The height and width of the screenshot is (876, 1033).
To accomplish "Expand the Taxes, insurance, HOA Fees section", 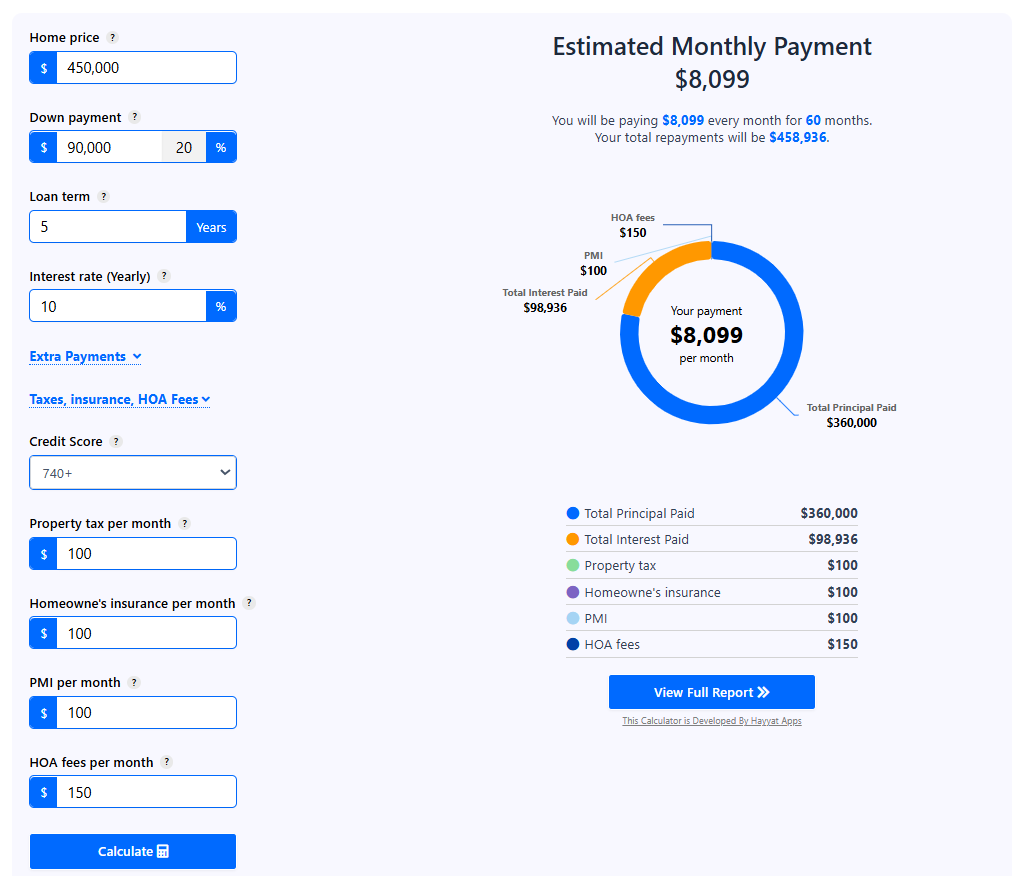I will pyautogui.click(x=119, y=399).
